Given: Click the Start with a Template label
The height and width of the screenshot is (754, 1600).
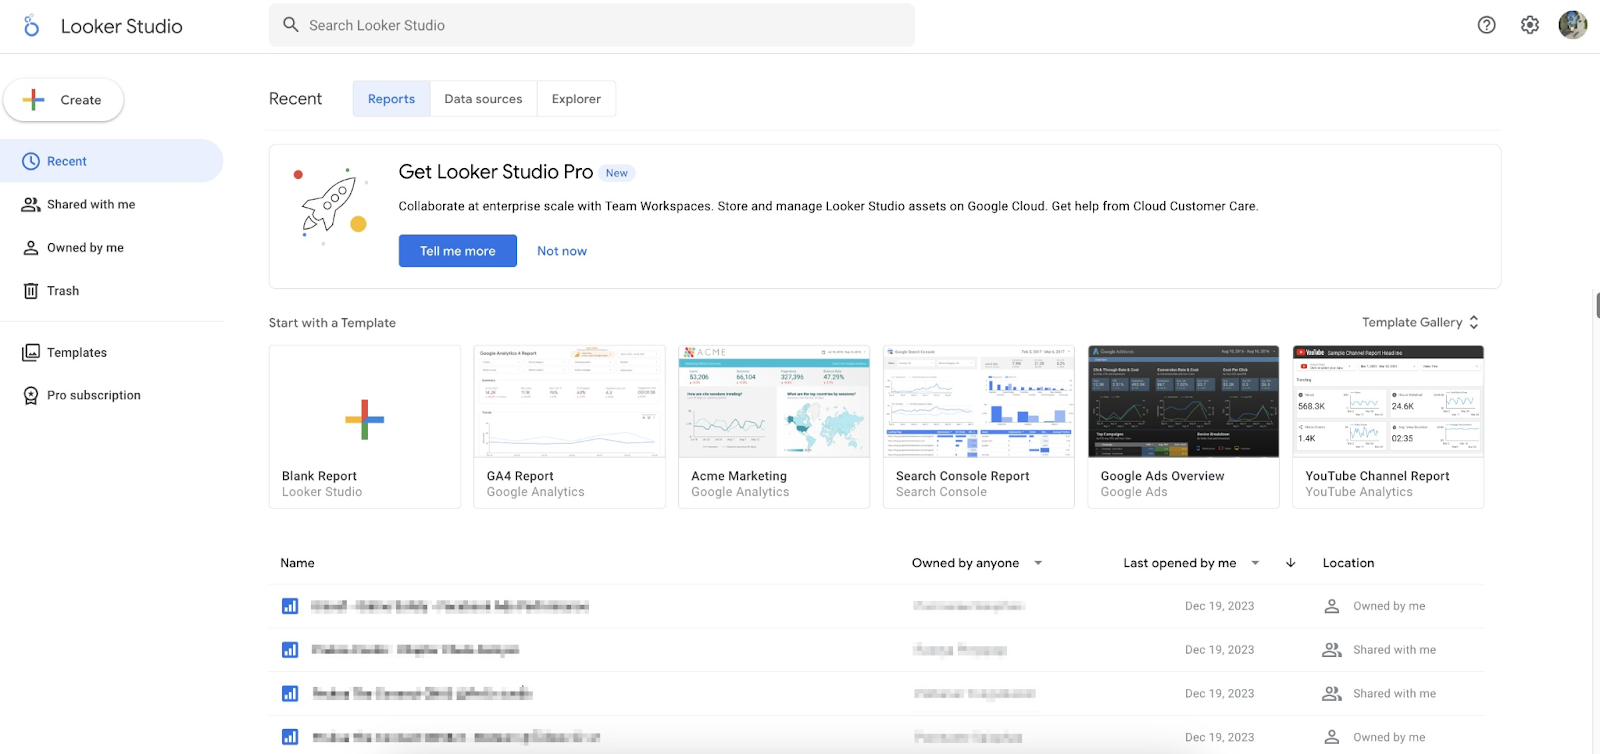Looking at the screenshot, I should coord(332,323).
